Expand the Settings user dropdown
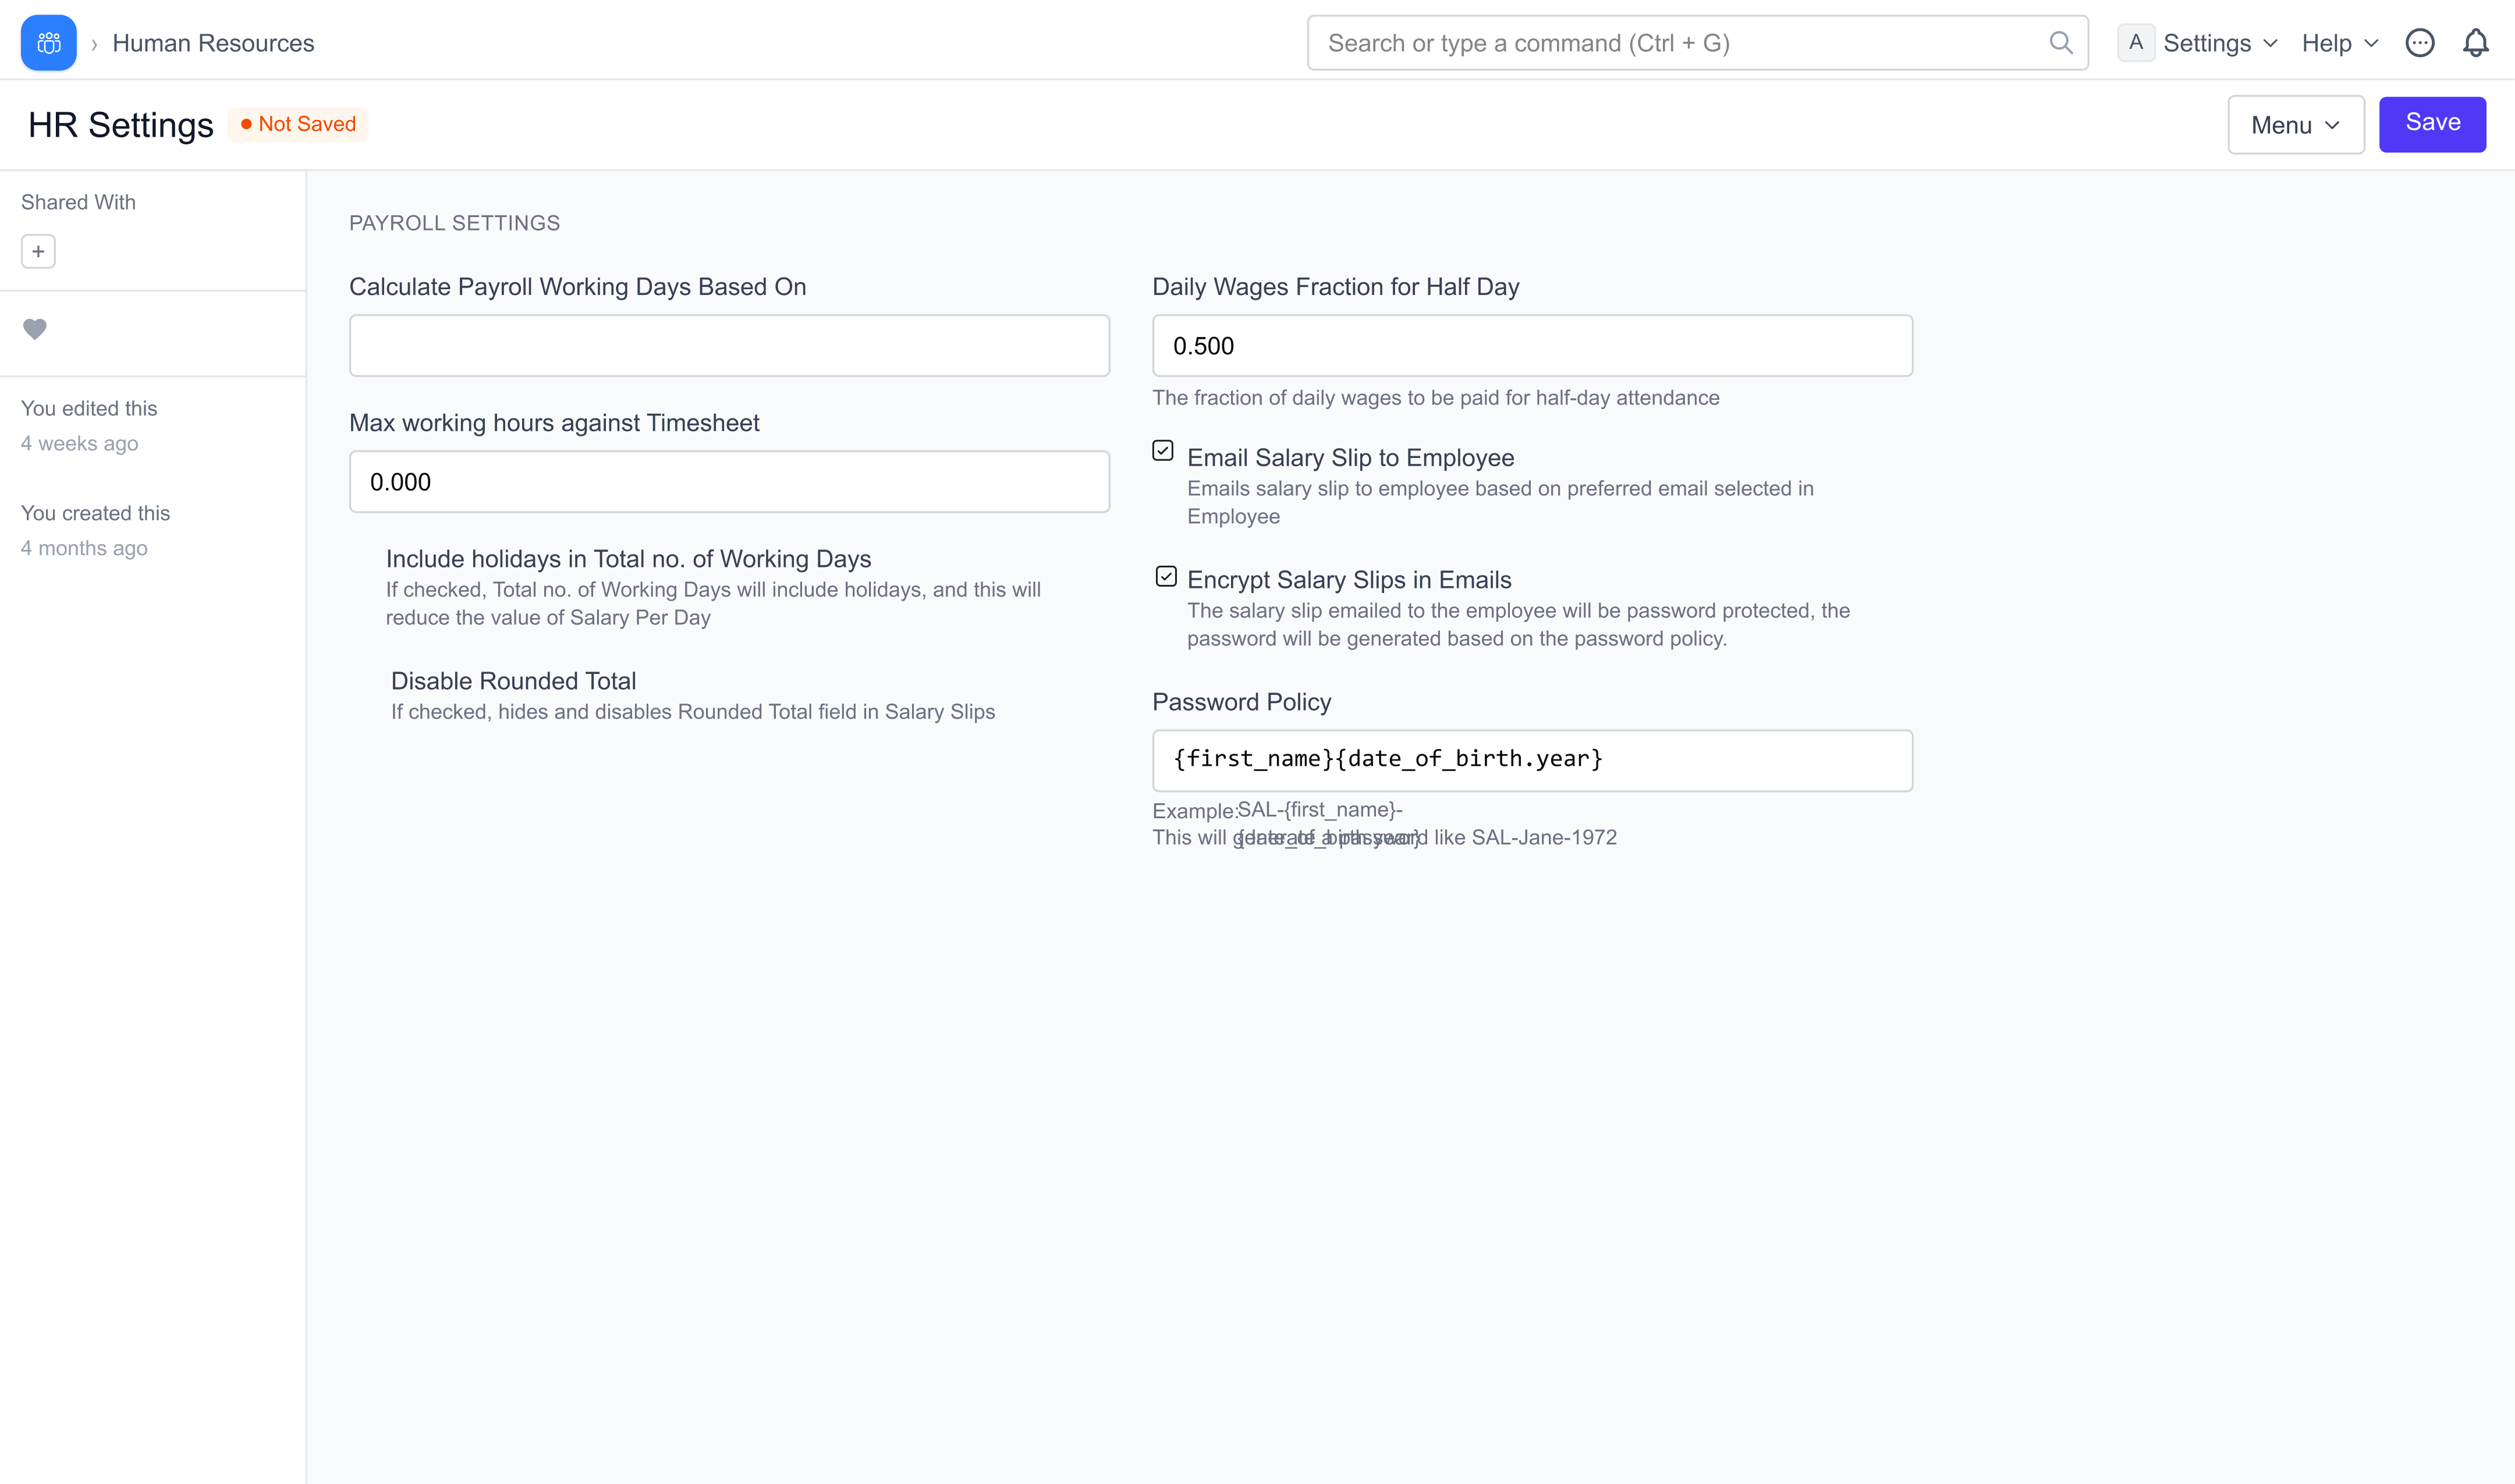This screenshot has height=1484, width=2515. pyautogui.click(x=2219, y=43)
